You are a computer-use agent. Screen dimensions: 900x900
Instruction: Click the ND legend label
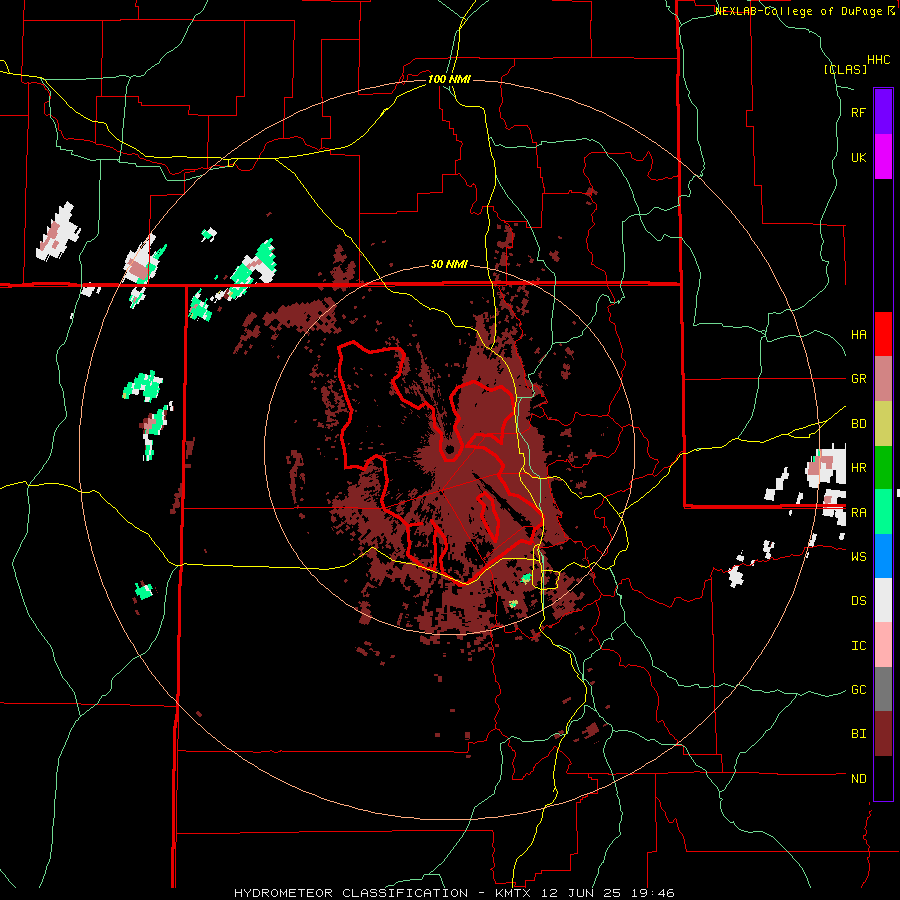858,779
